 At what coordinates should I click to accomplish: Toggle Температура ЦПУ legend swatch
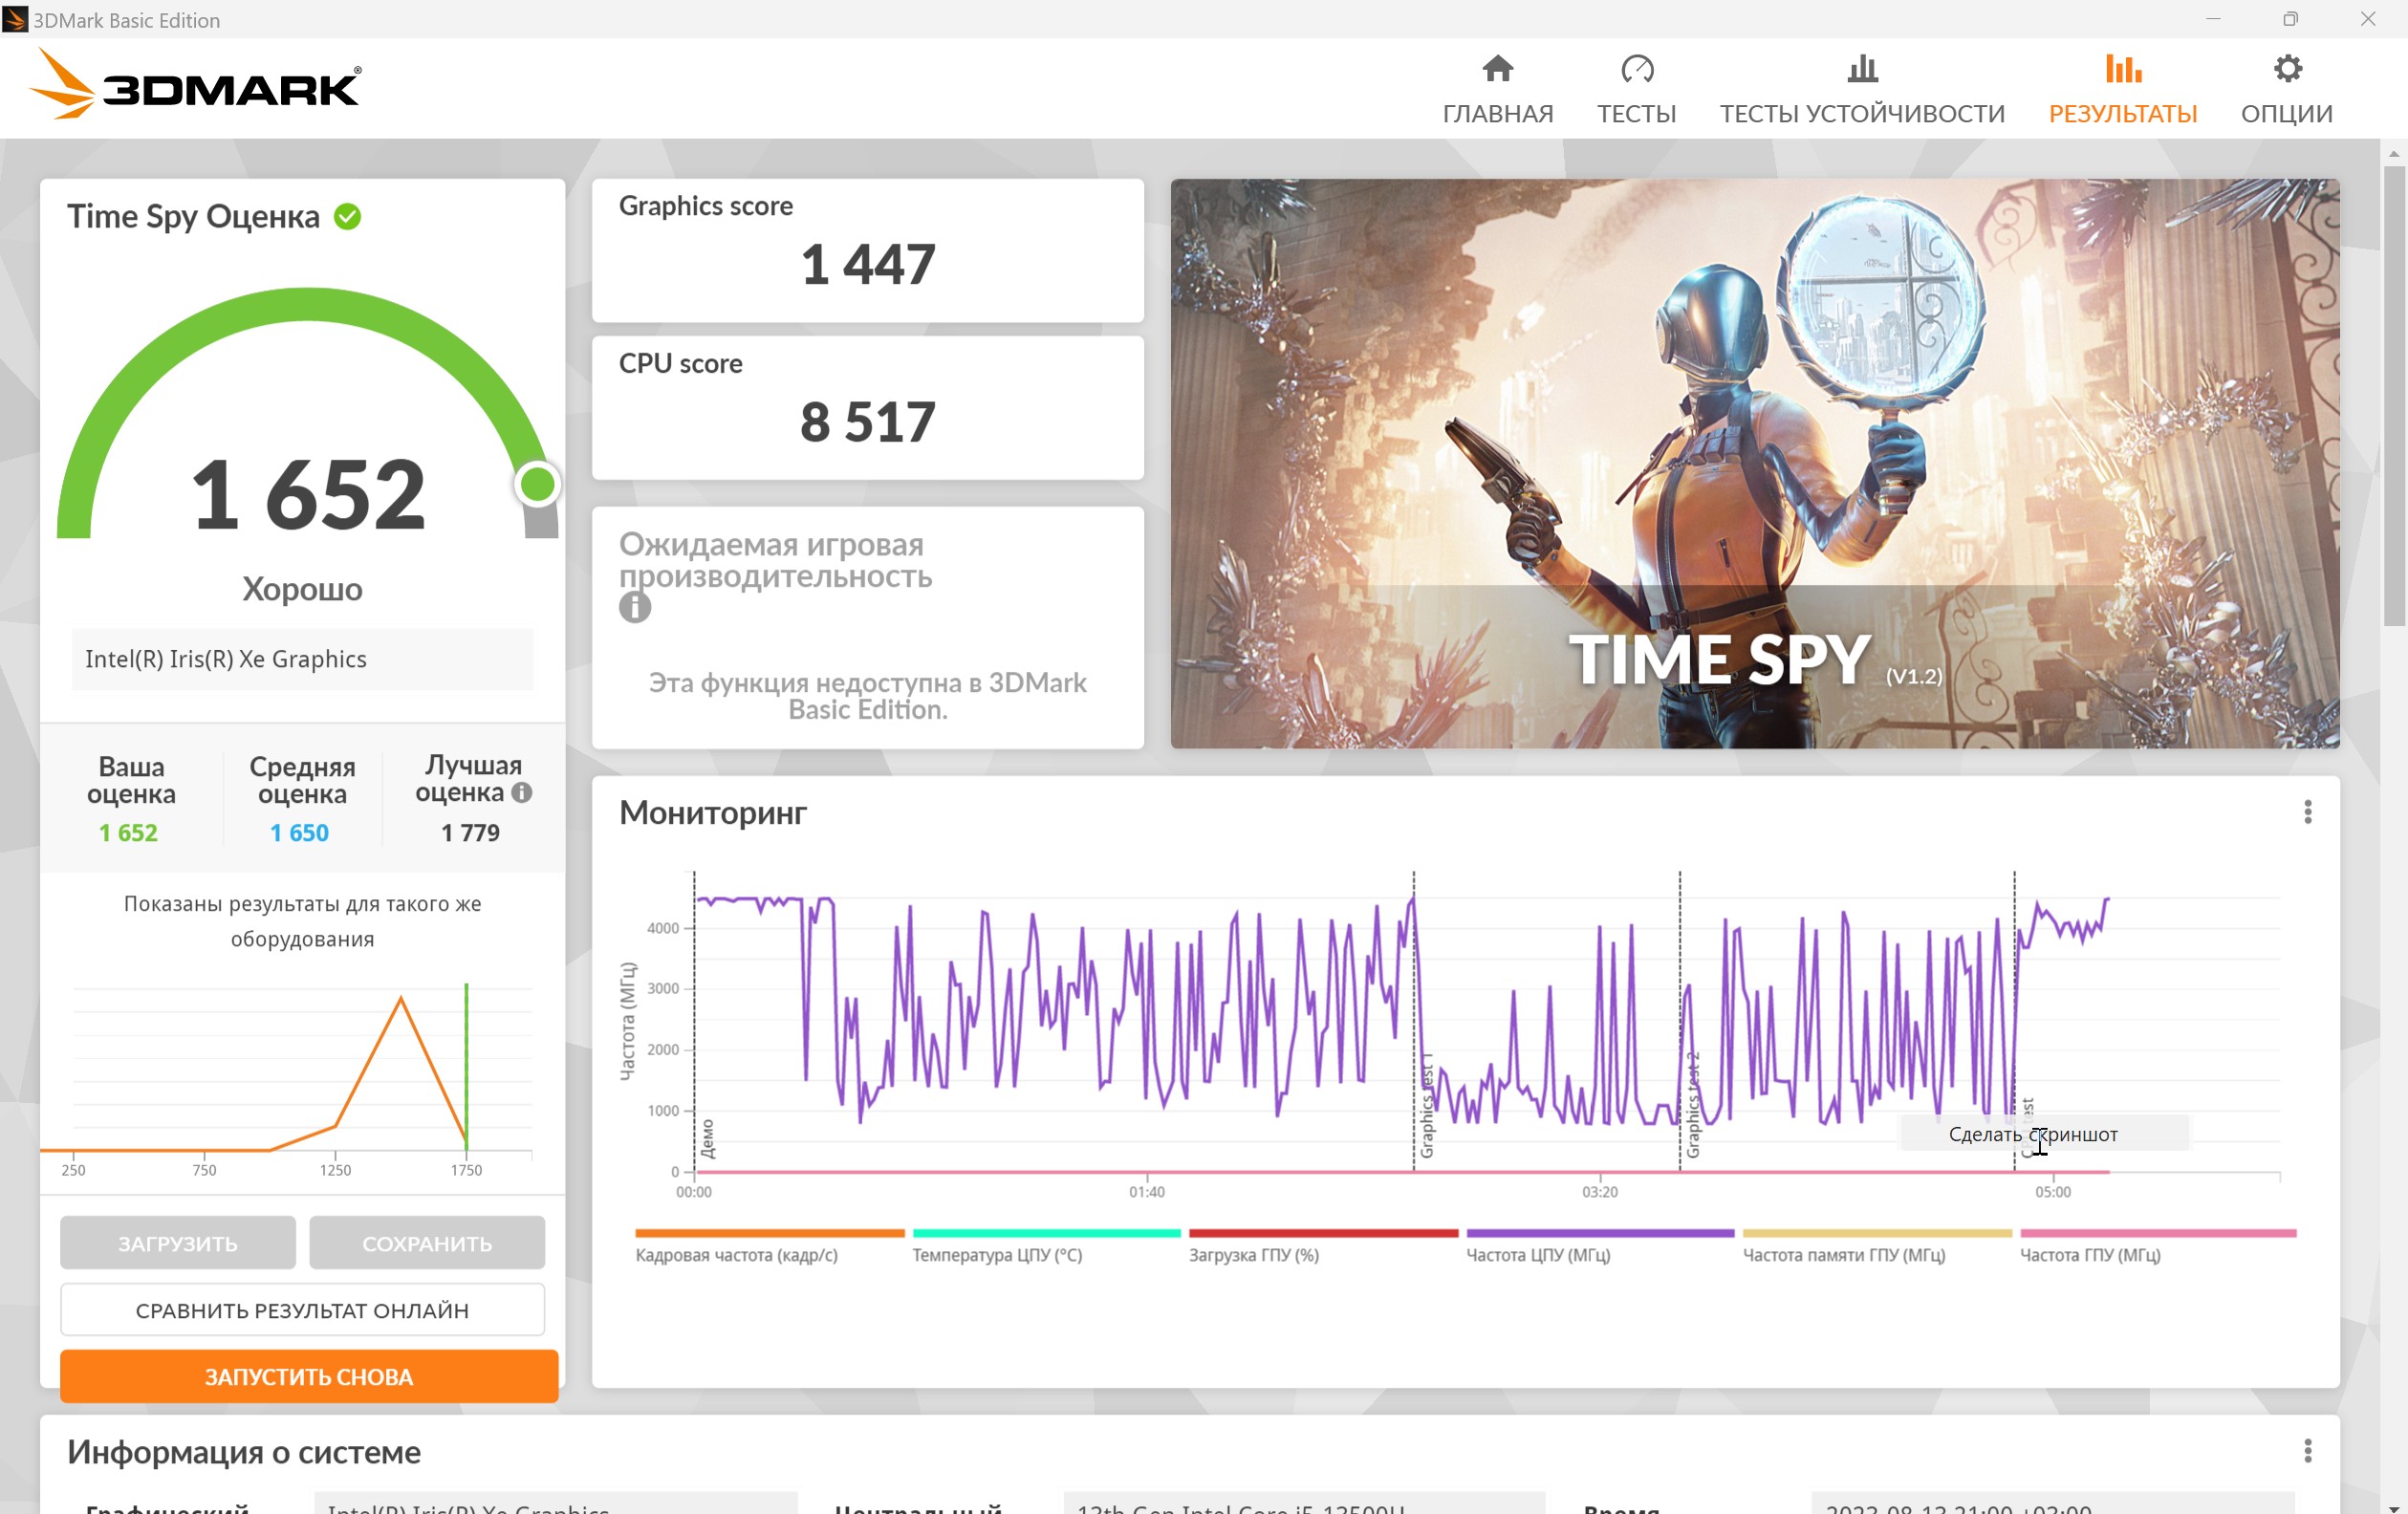(1046, 1233)
